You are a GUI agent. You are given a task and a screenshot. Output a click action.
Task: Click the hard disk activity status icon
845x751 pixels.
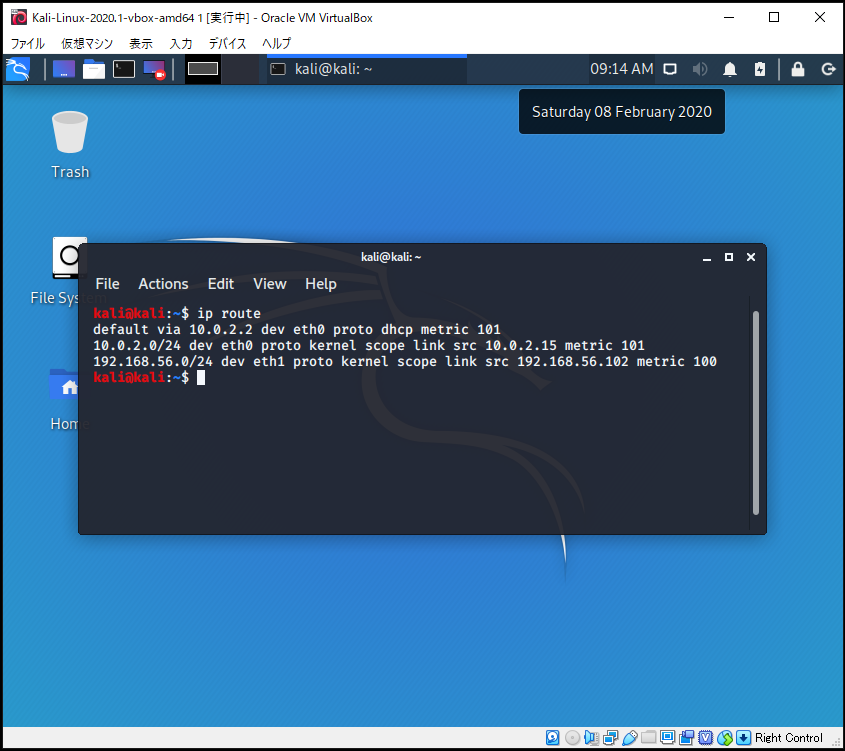click(552, 738)
